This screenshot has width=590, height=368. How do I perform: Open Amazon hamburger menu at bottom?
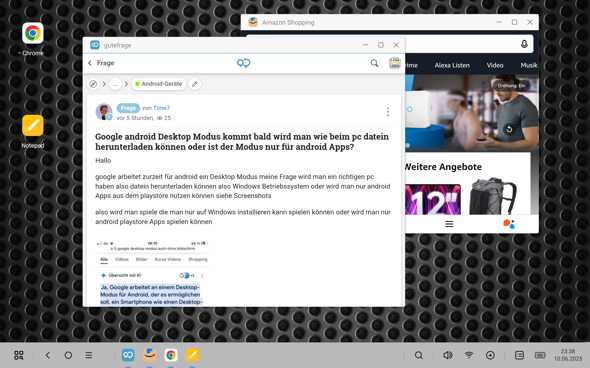tap(449, 224)
